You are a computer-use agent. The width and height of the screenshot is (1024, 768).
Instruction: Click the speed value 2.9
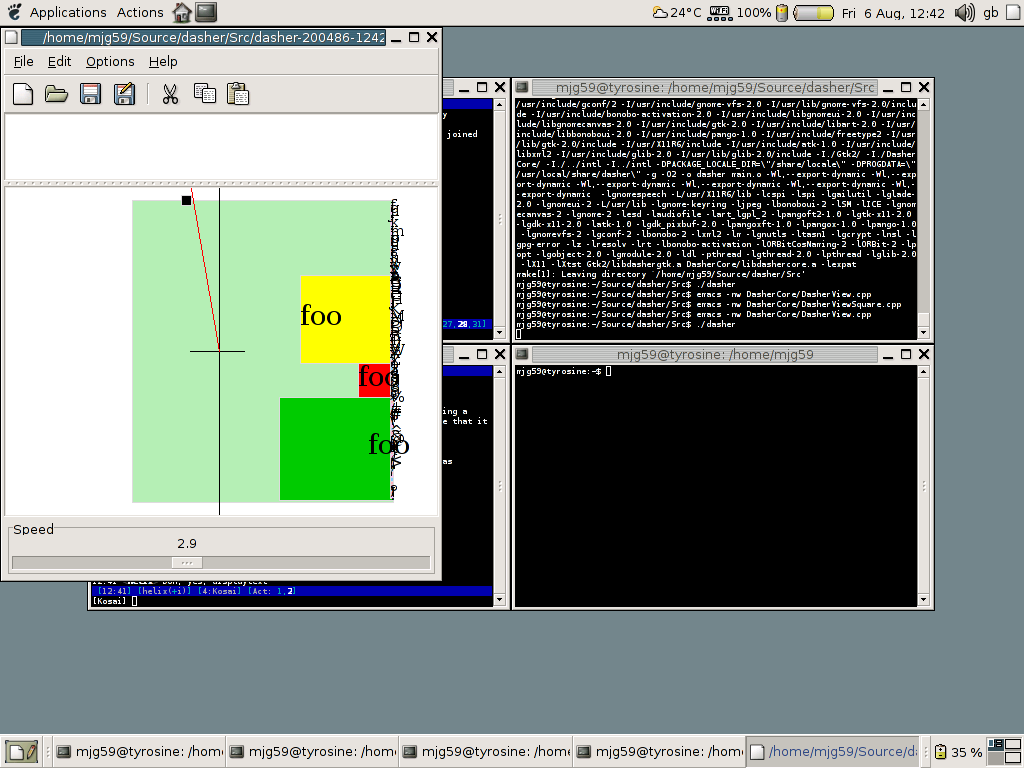coord(187,543)
